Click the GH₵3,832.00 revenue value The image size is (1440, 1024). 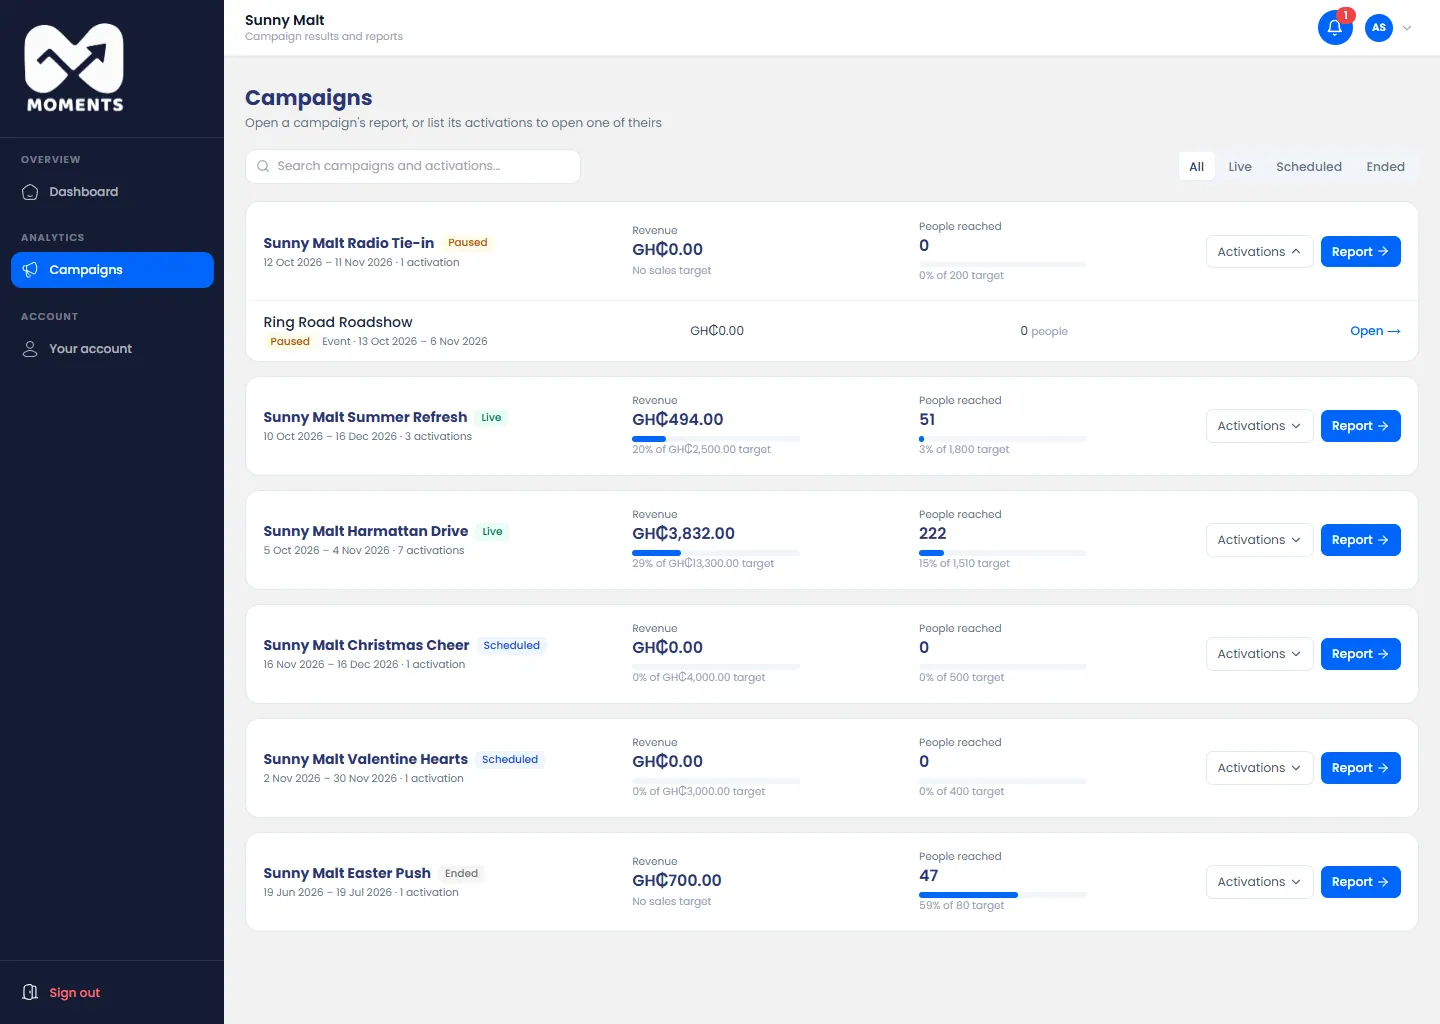coord(683,534)
